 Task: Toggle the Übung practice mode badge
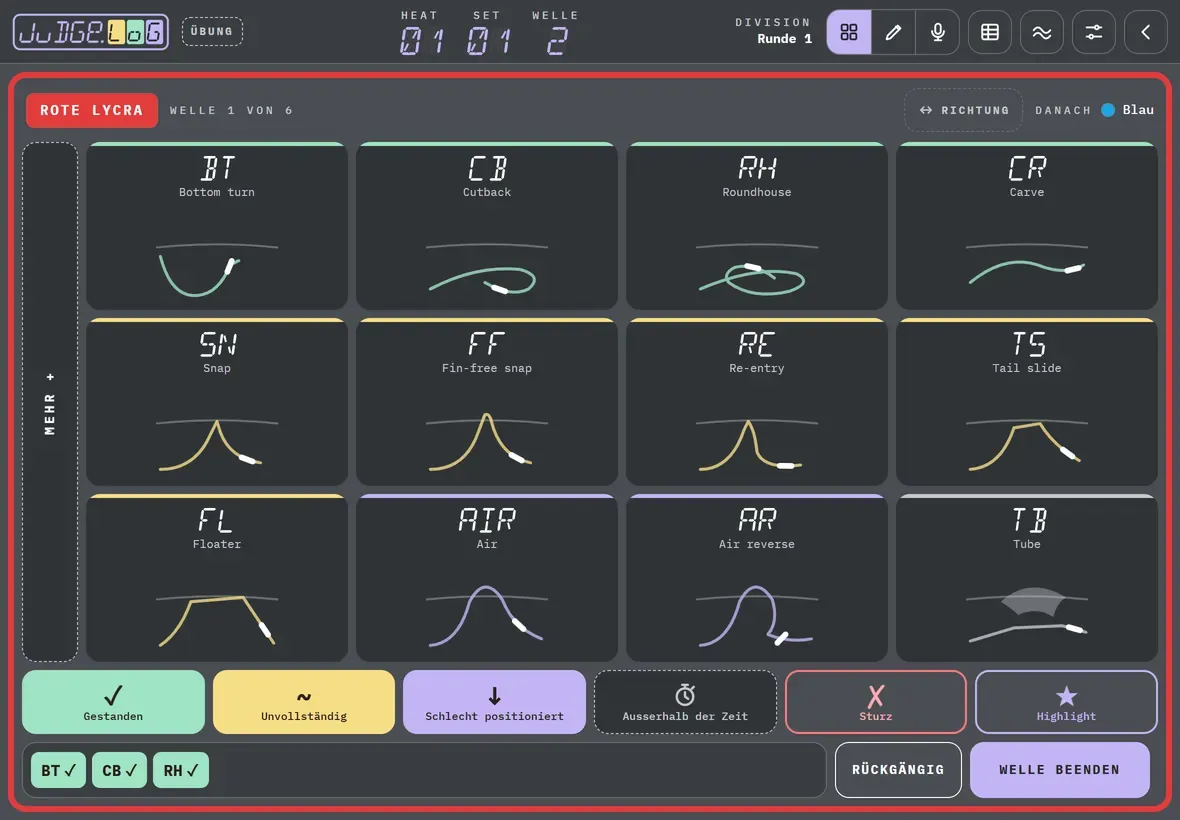click(x=212, y=32)
